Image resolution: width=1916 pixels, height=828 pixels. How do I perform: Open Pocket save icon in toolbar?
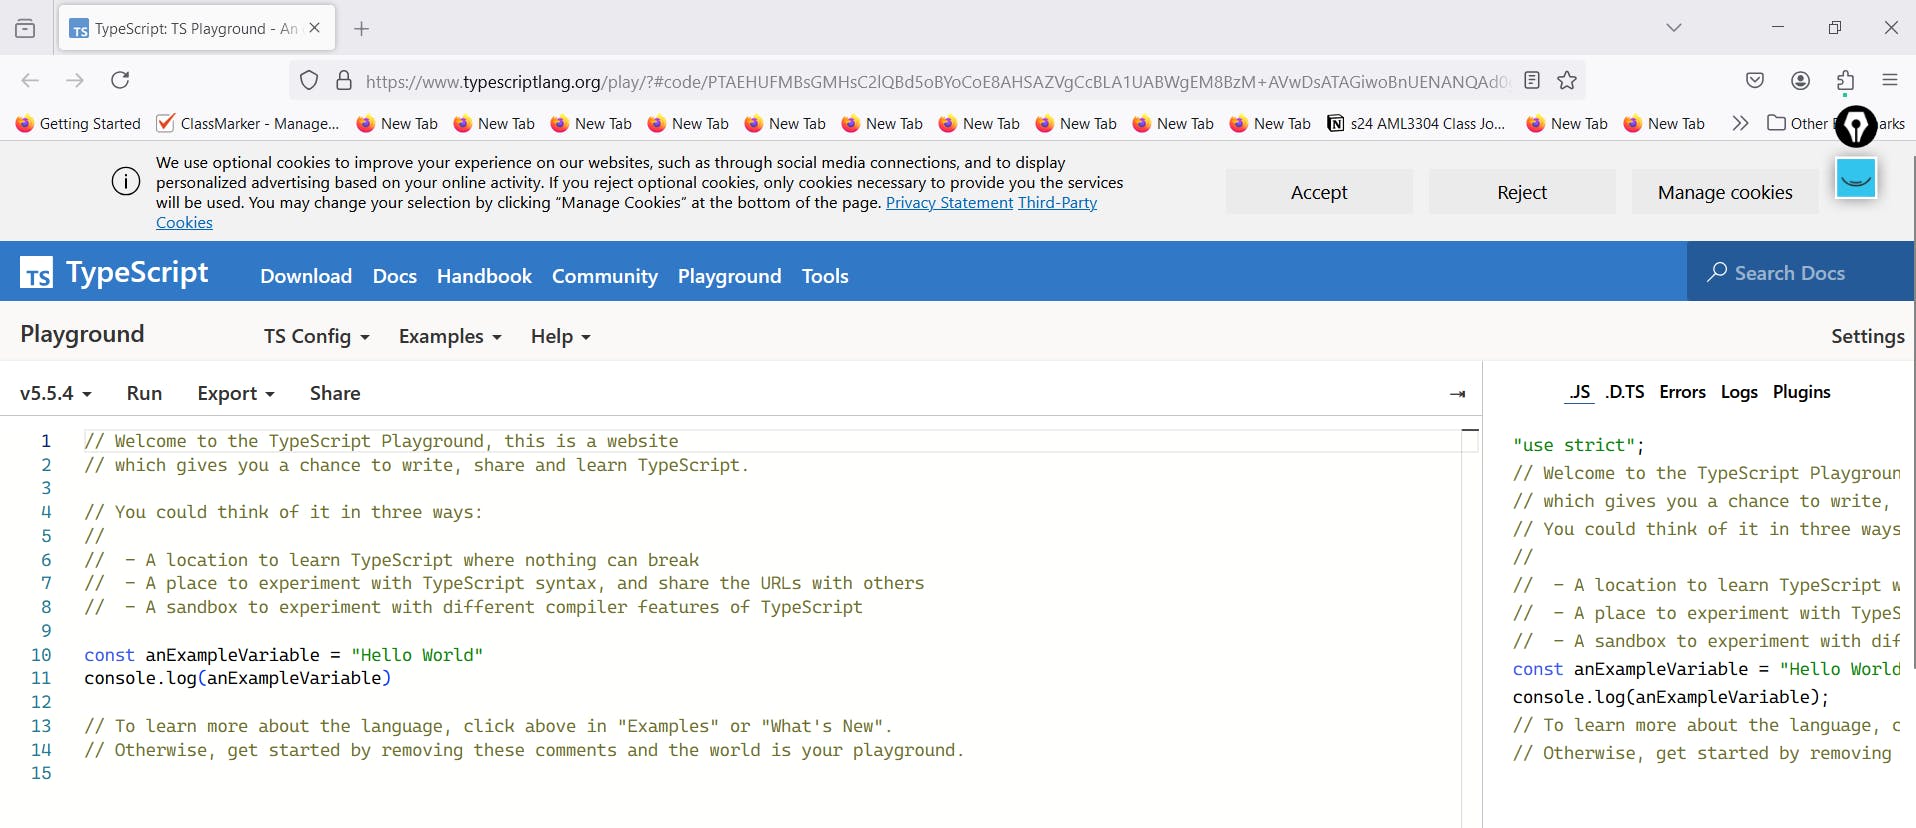(1755, 80)
